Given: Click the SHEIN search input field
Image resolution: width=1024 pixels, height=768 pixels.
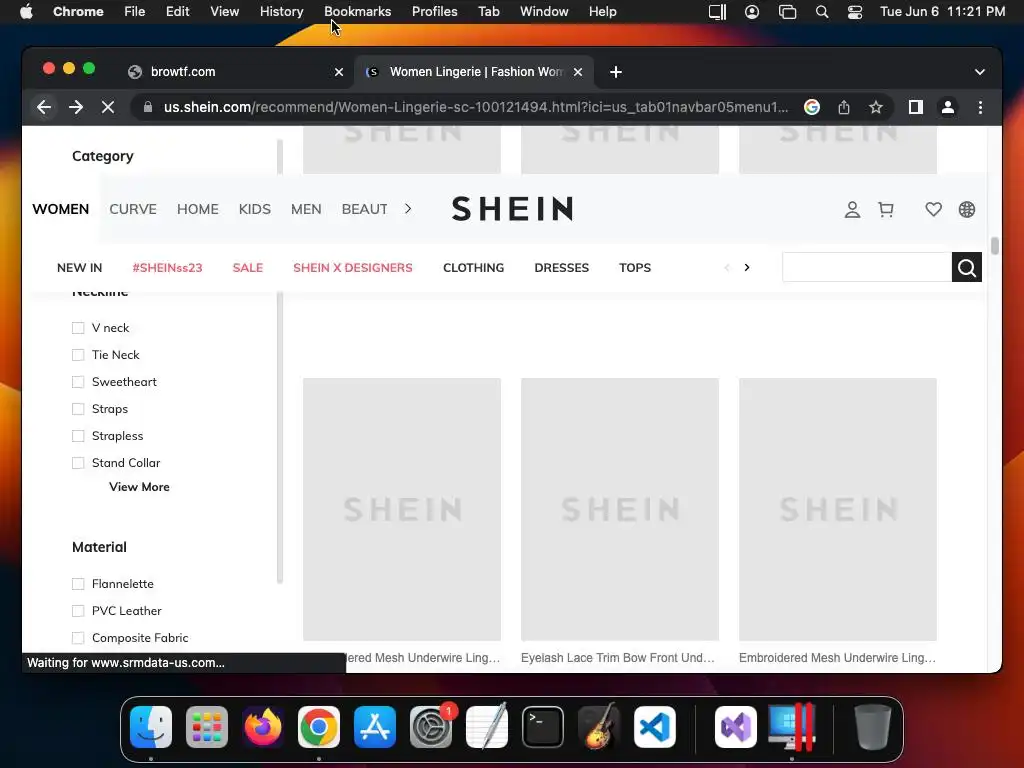Looking at the screenshot, I should point(867,267).
